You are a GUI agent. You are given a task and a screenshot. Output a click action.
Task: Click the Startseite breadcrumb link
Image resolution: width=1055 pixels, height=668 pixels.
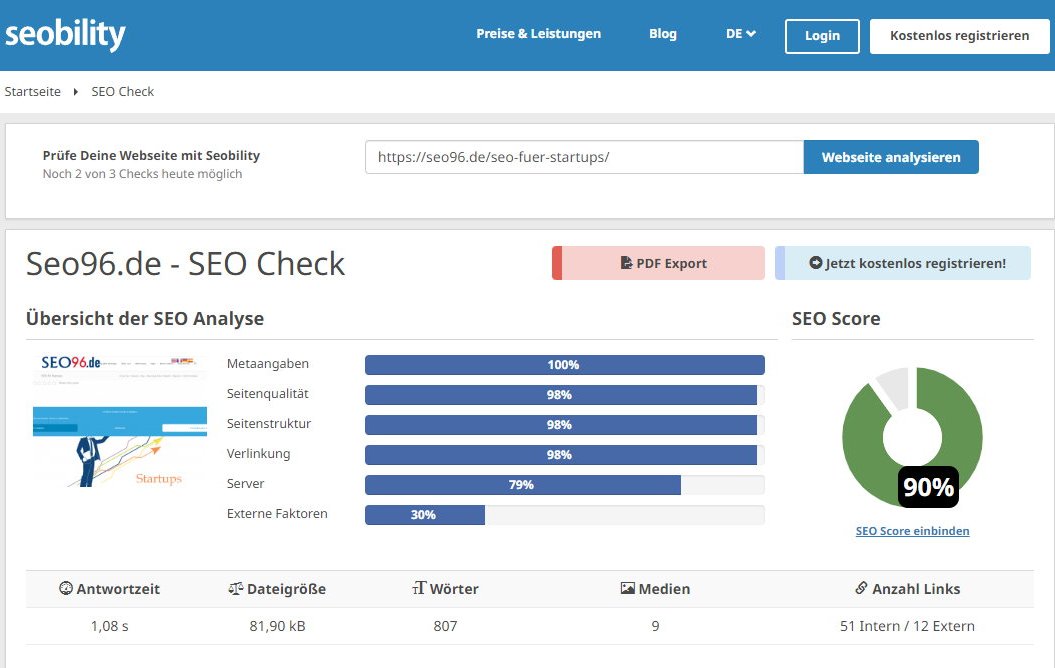pos(33,91)
